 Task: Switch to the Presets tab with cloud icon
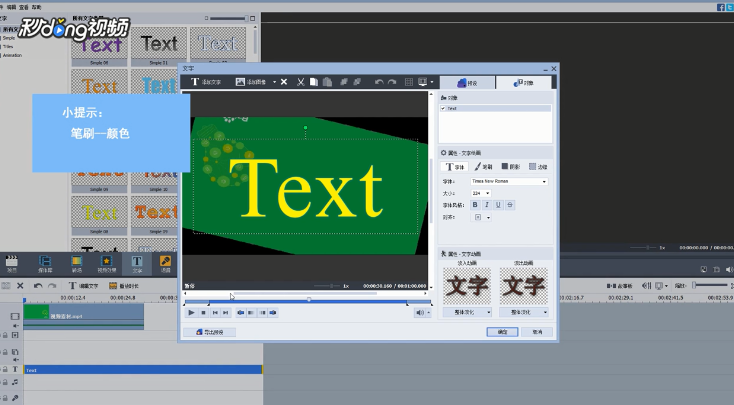pos(467,83)
